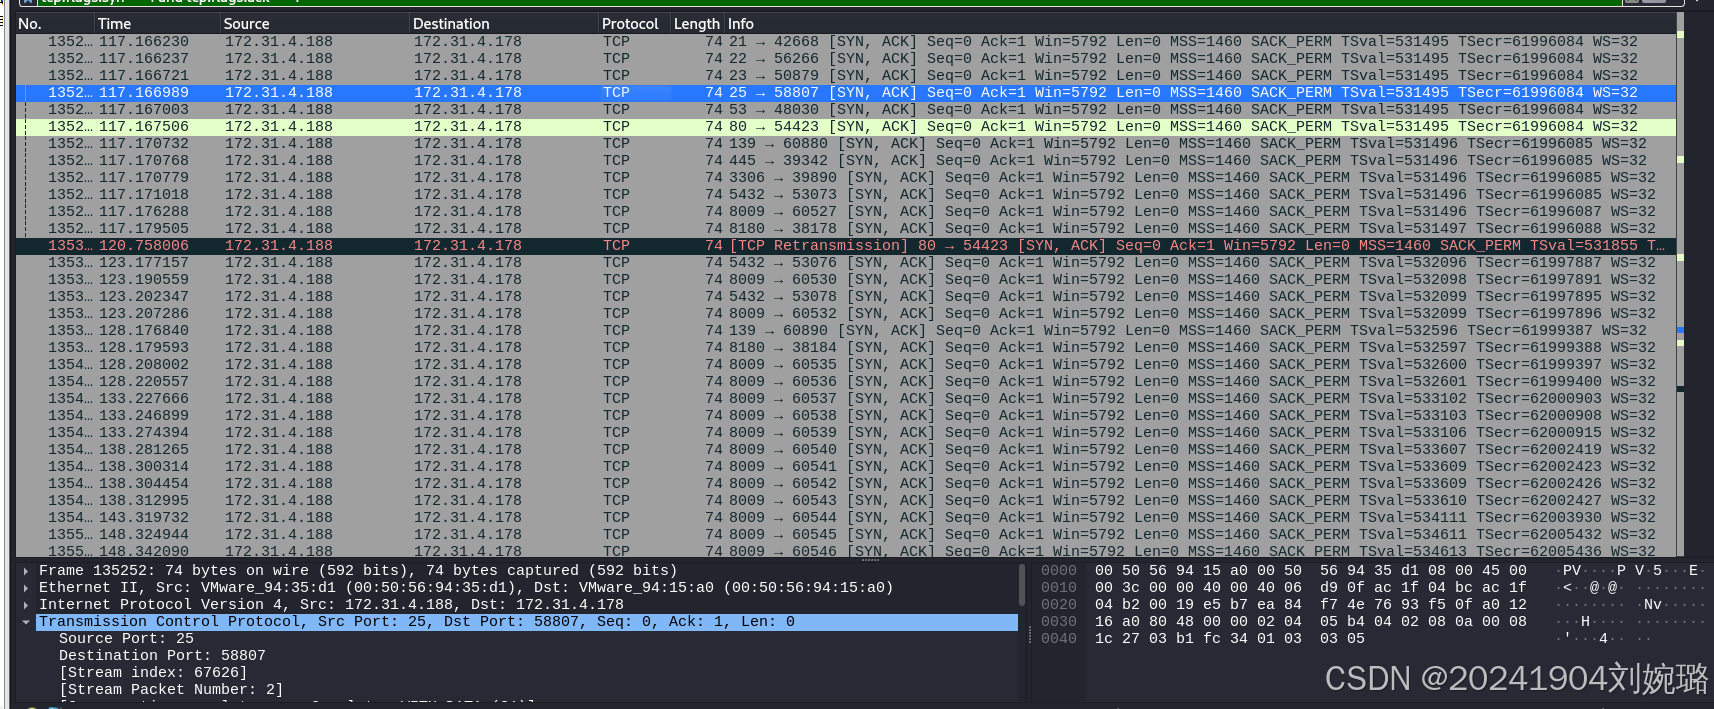1714x709 pixels.
Task: Click hex bytes row at offset 0020
Action: [1310, 605]
